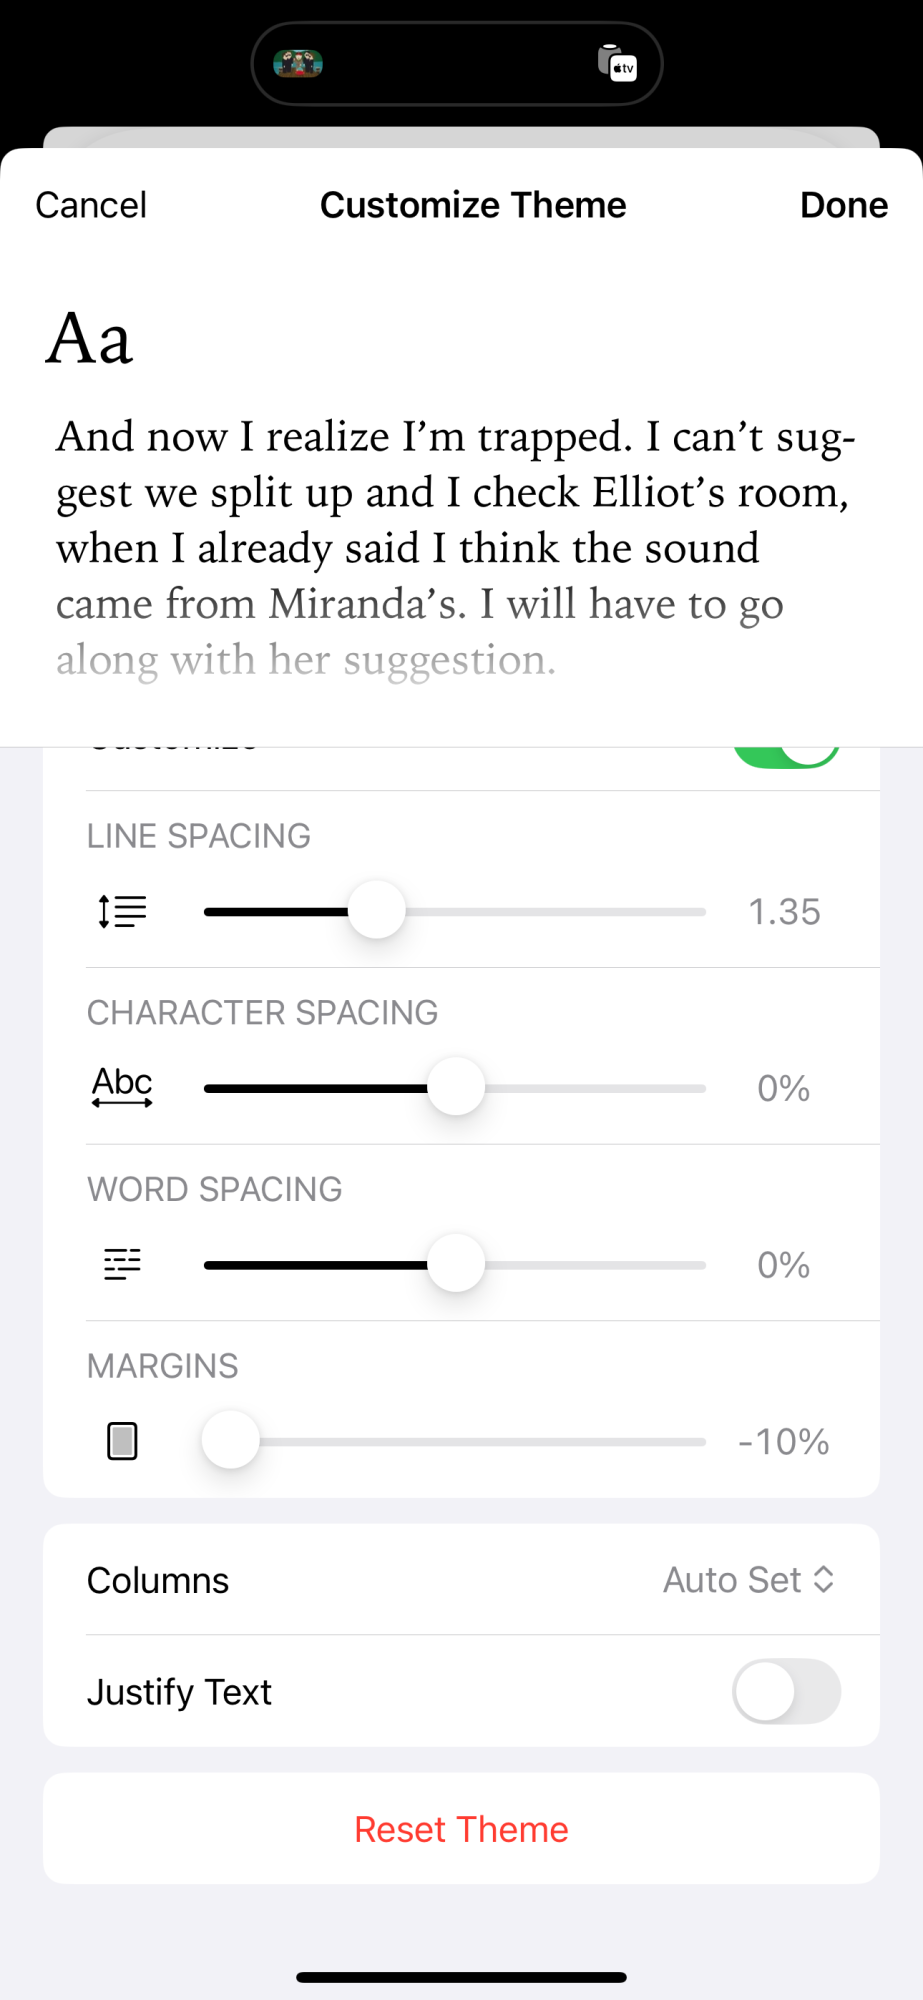Viewport: 923px width, 2000px height.
Task: Tap the 1.35 line spacing value
Action: tap(784, 912)
